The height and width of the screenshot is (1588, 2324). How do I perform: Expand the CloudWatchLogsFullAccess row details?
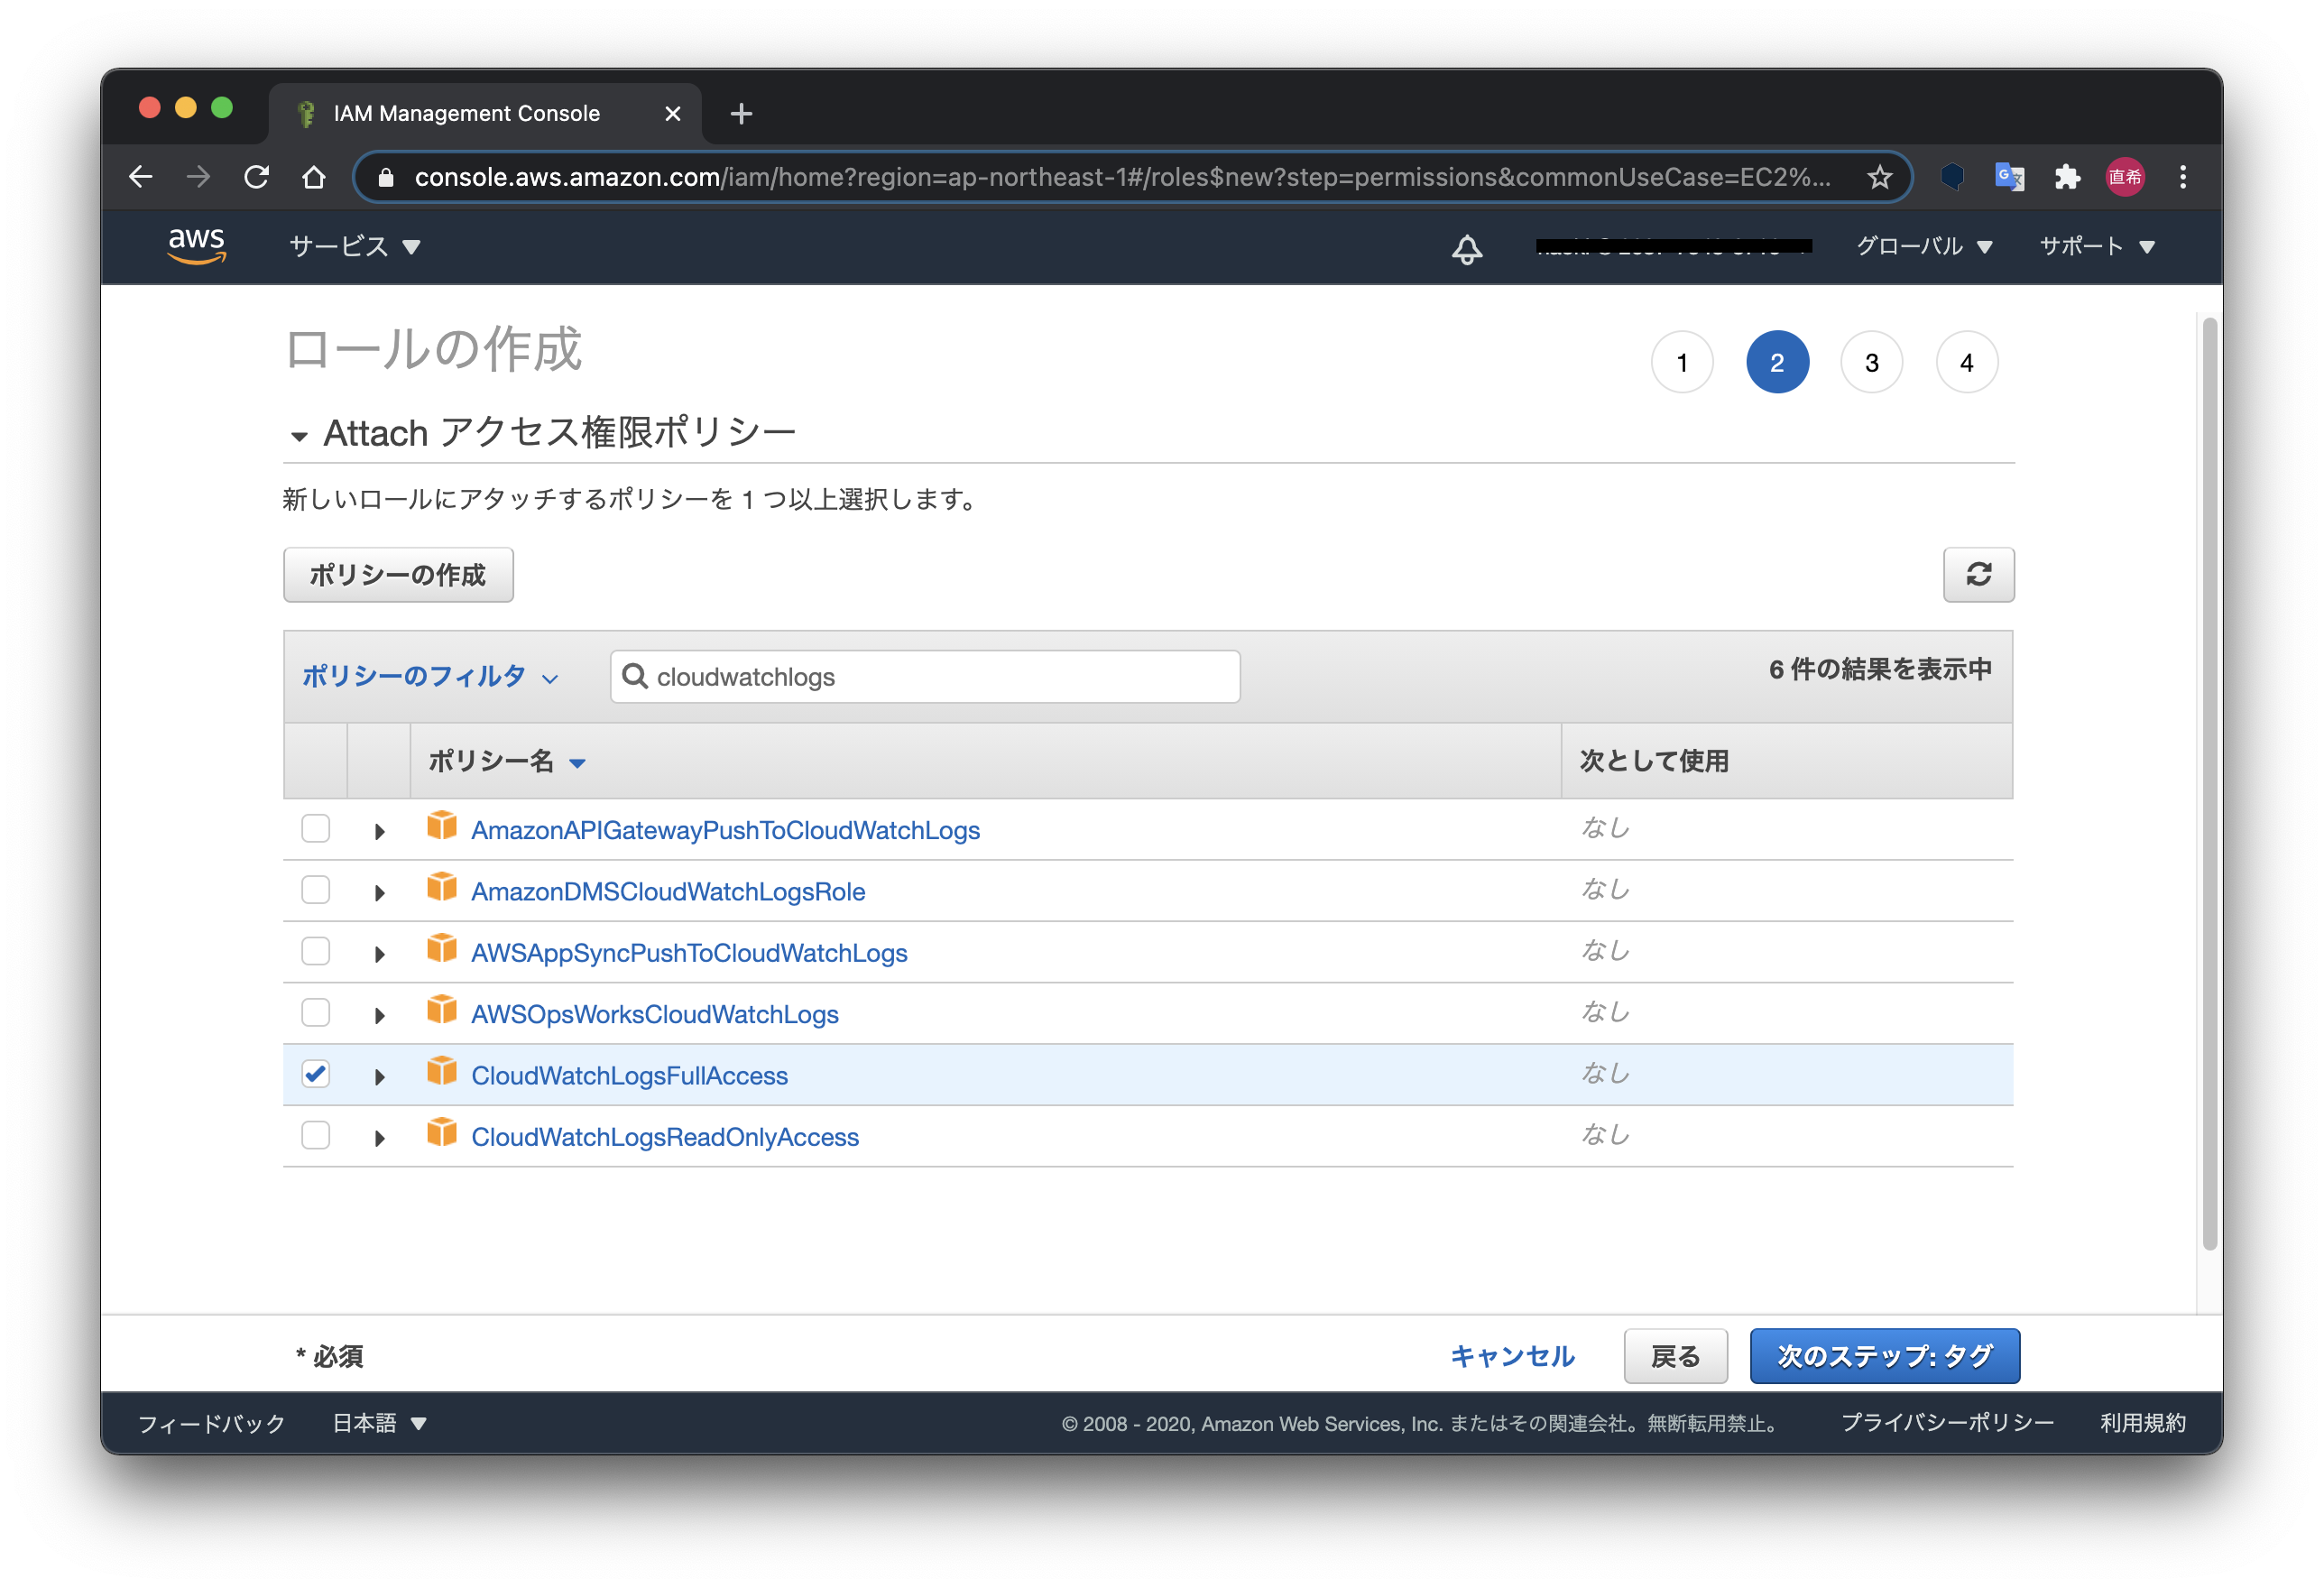[379, 1077]
